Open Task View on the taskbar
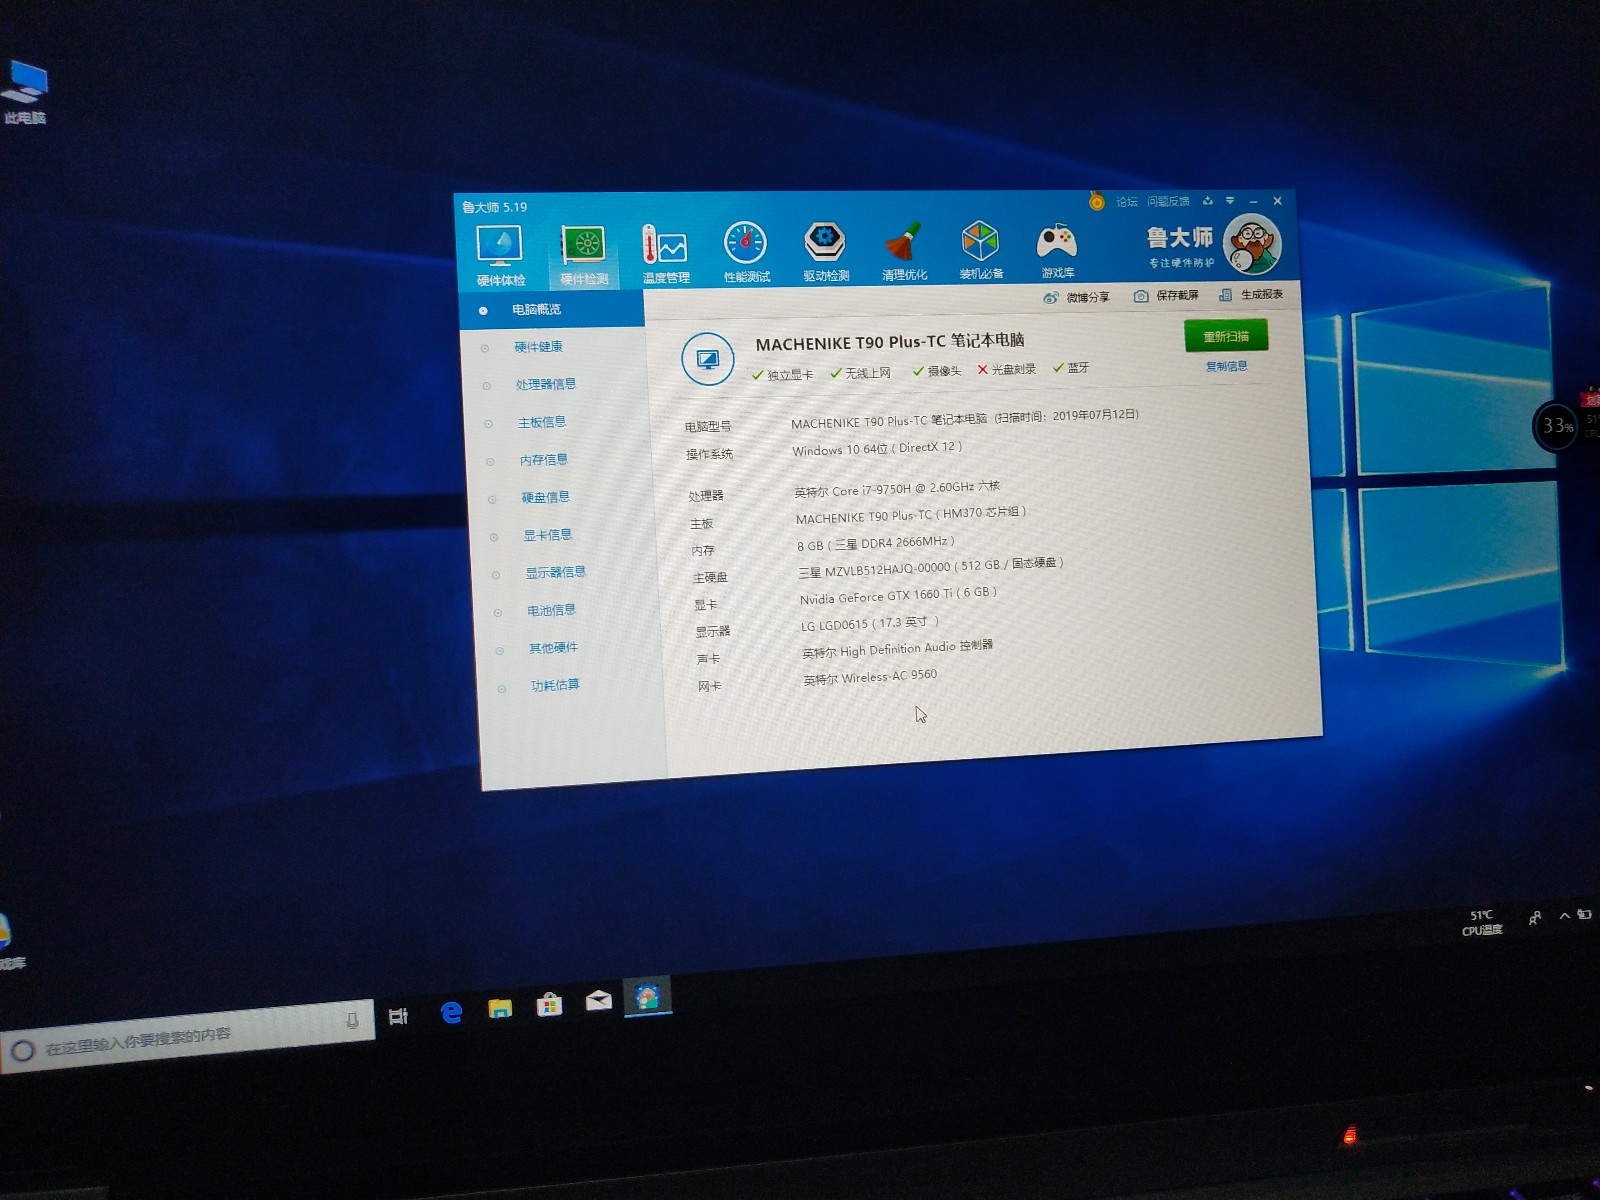This screenshot has width=1600, height=1200. pos(398,1016)
